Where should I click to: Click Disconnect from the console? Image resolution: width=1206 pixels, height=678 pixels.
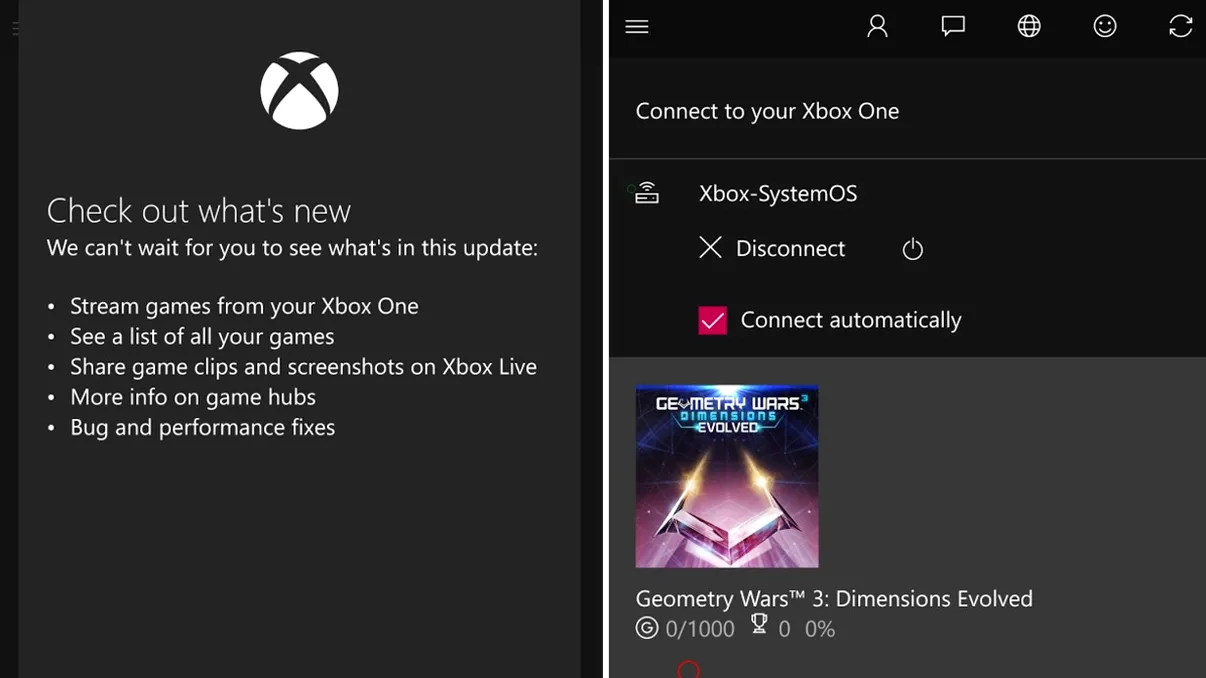point(772,248)
